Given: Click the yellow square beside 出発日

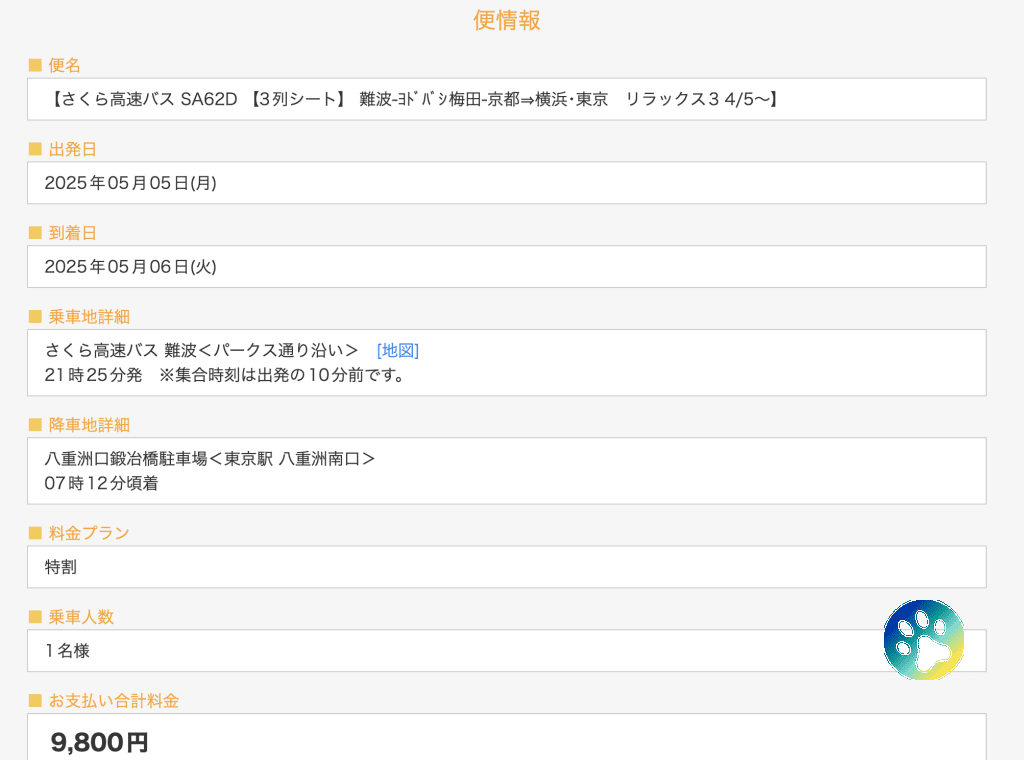Looking at the screenshot, I should coord(35,149).
